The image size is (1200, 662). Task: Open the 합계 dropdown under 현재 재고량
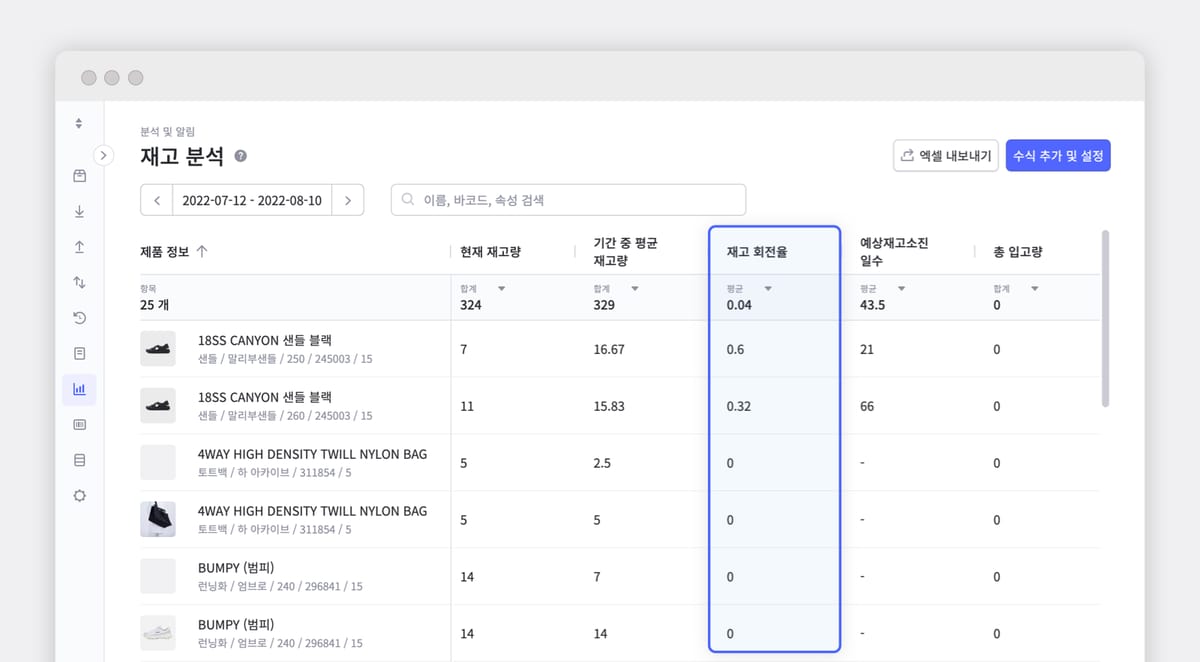(501, 289)
